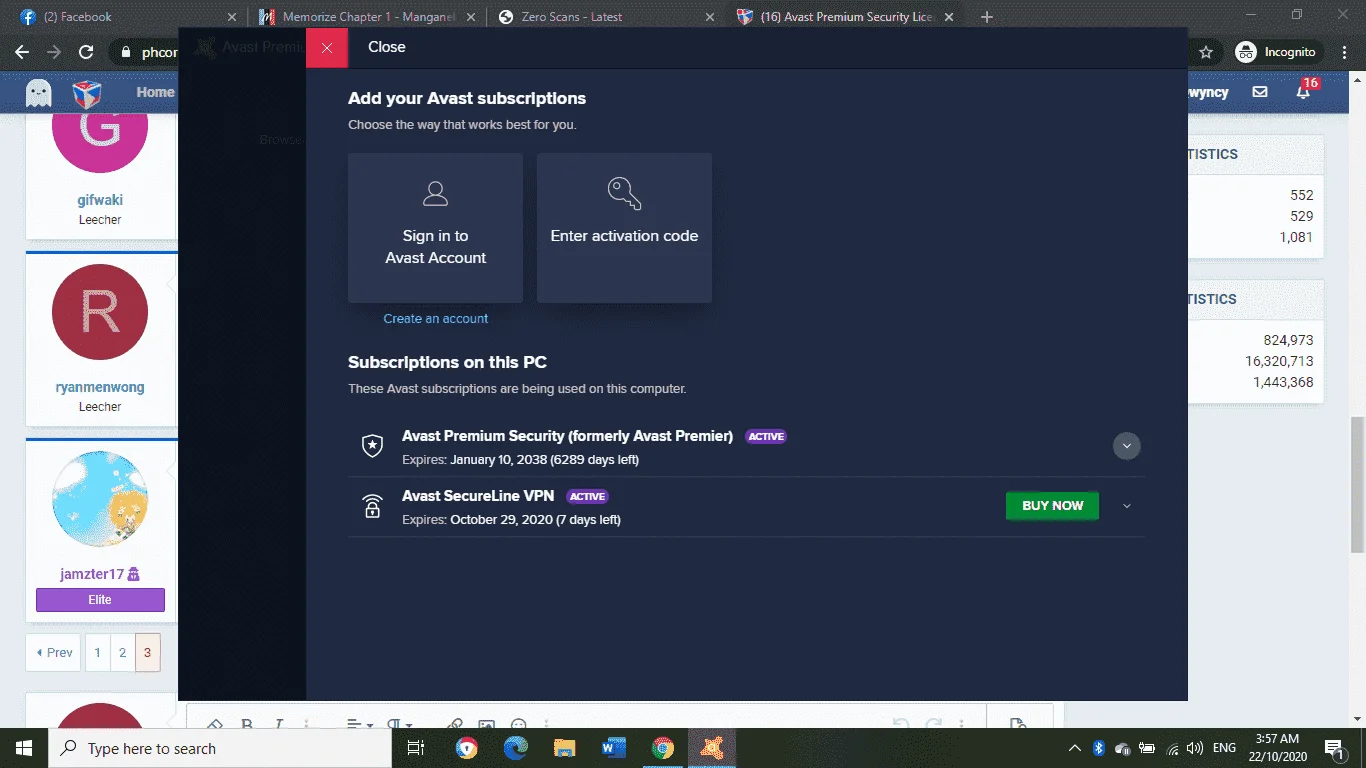Switch to the Memorize Chapter 1 tab
This screenshot has width=1366, height=768.
366,17
